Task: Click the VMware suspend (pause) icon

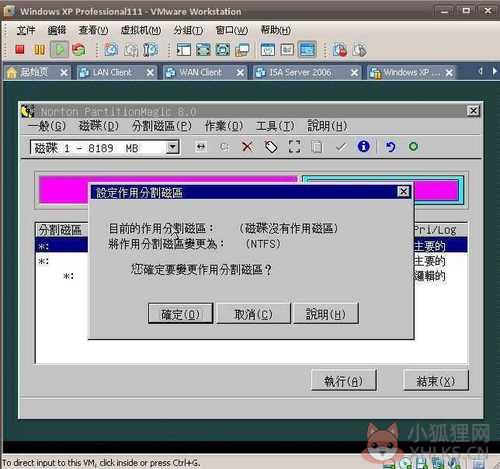Action: 39,50
